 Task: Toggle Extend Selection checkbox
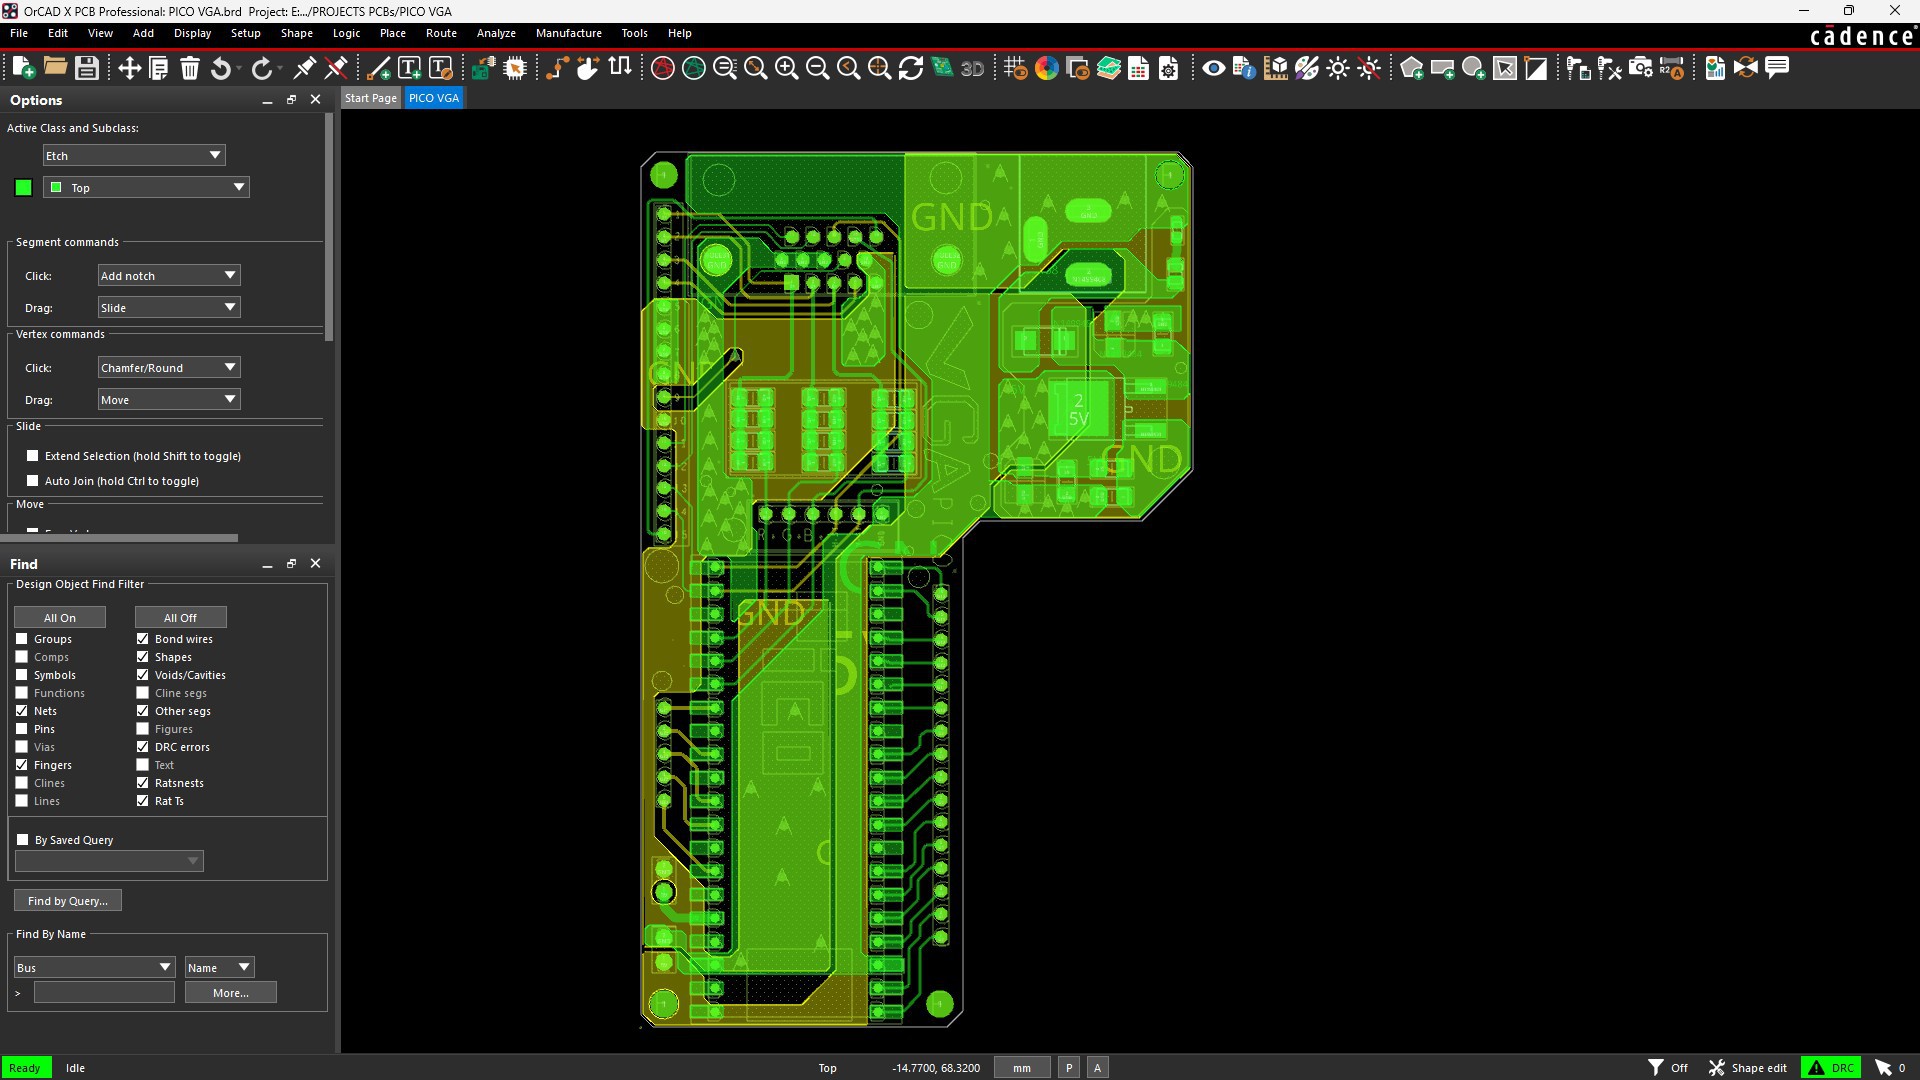(x=33, y=456)
